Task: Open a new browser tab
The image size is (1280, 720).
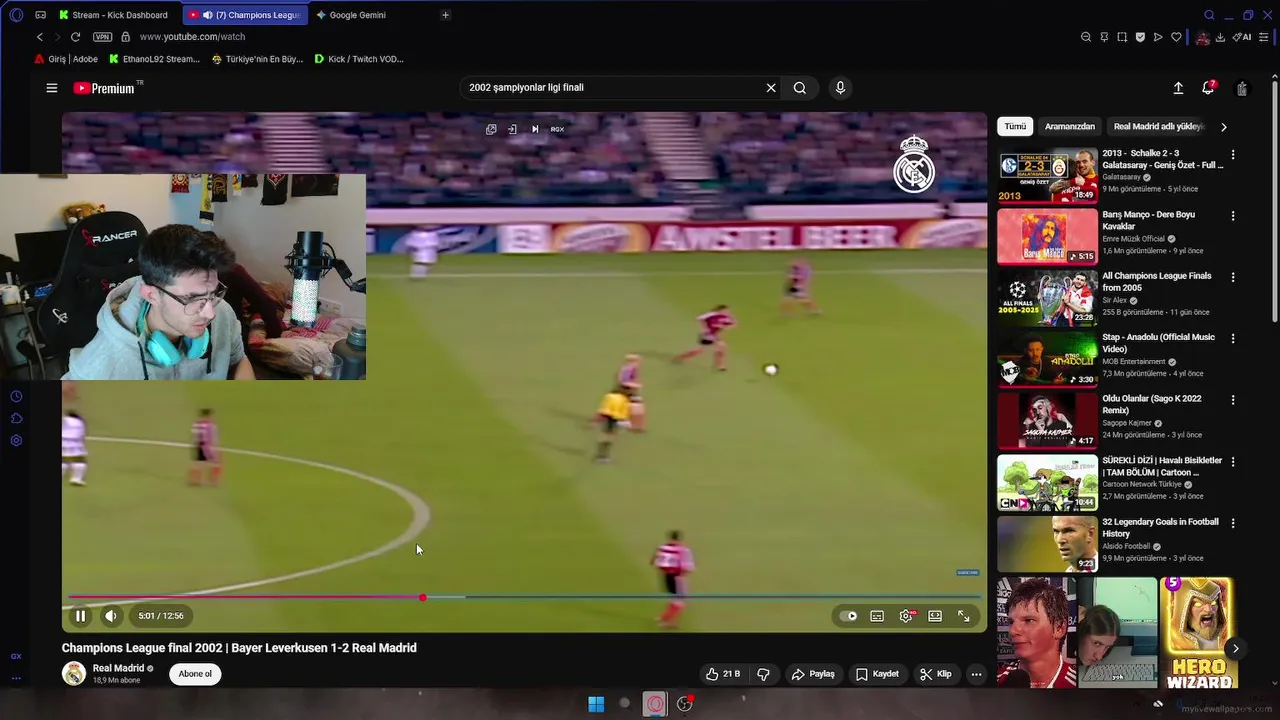Action: pyautogui.click(x=445, y=15)
